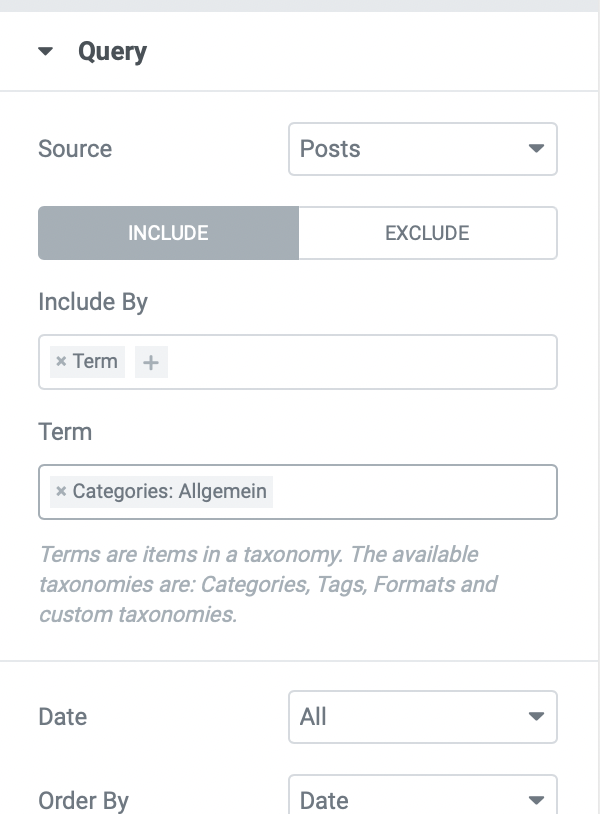Image resolution: width=600 pixels, height=814 pixels.
Task: Focus the Term input field
Action: pos(414,492)
